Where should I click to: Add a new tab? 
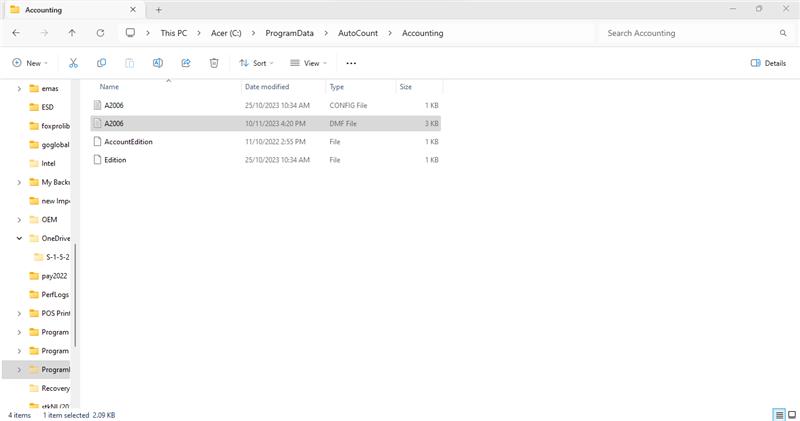[x=158, y=9]
